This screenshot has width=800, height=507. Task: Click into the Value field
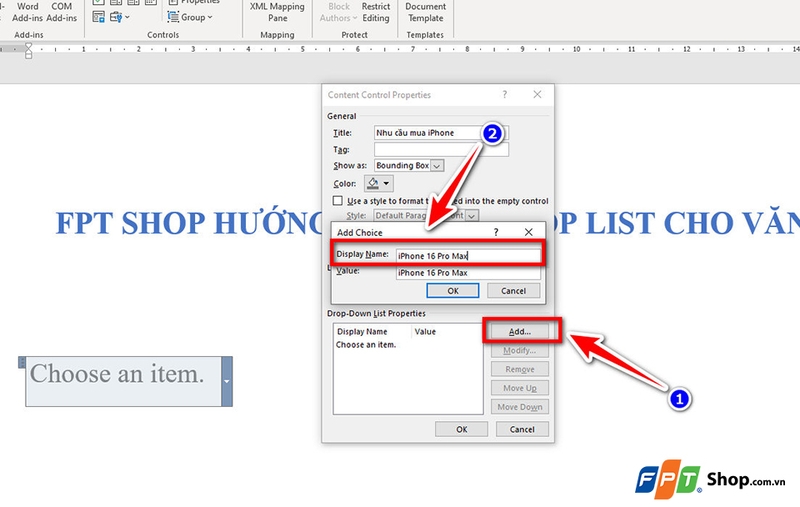tap(468, 273)
